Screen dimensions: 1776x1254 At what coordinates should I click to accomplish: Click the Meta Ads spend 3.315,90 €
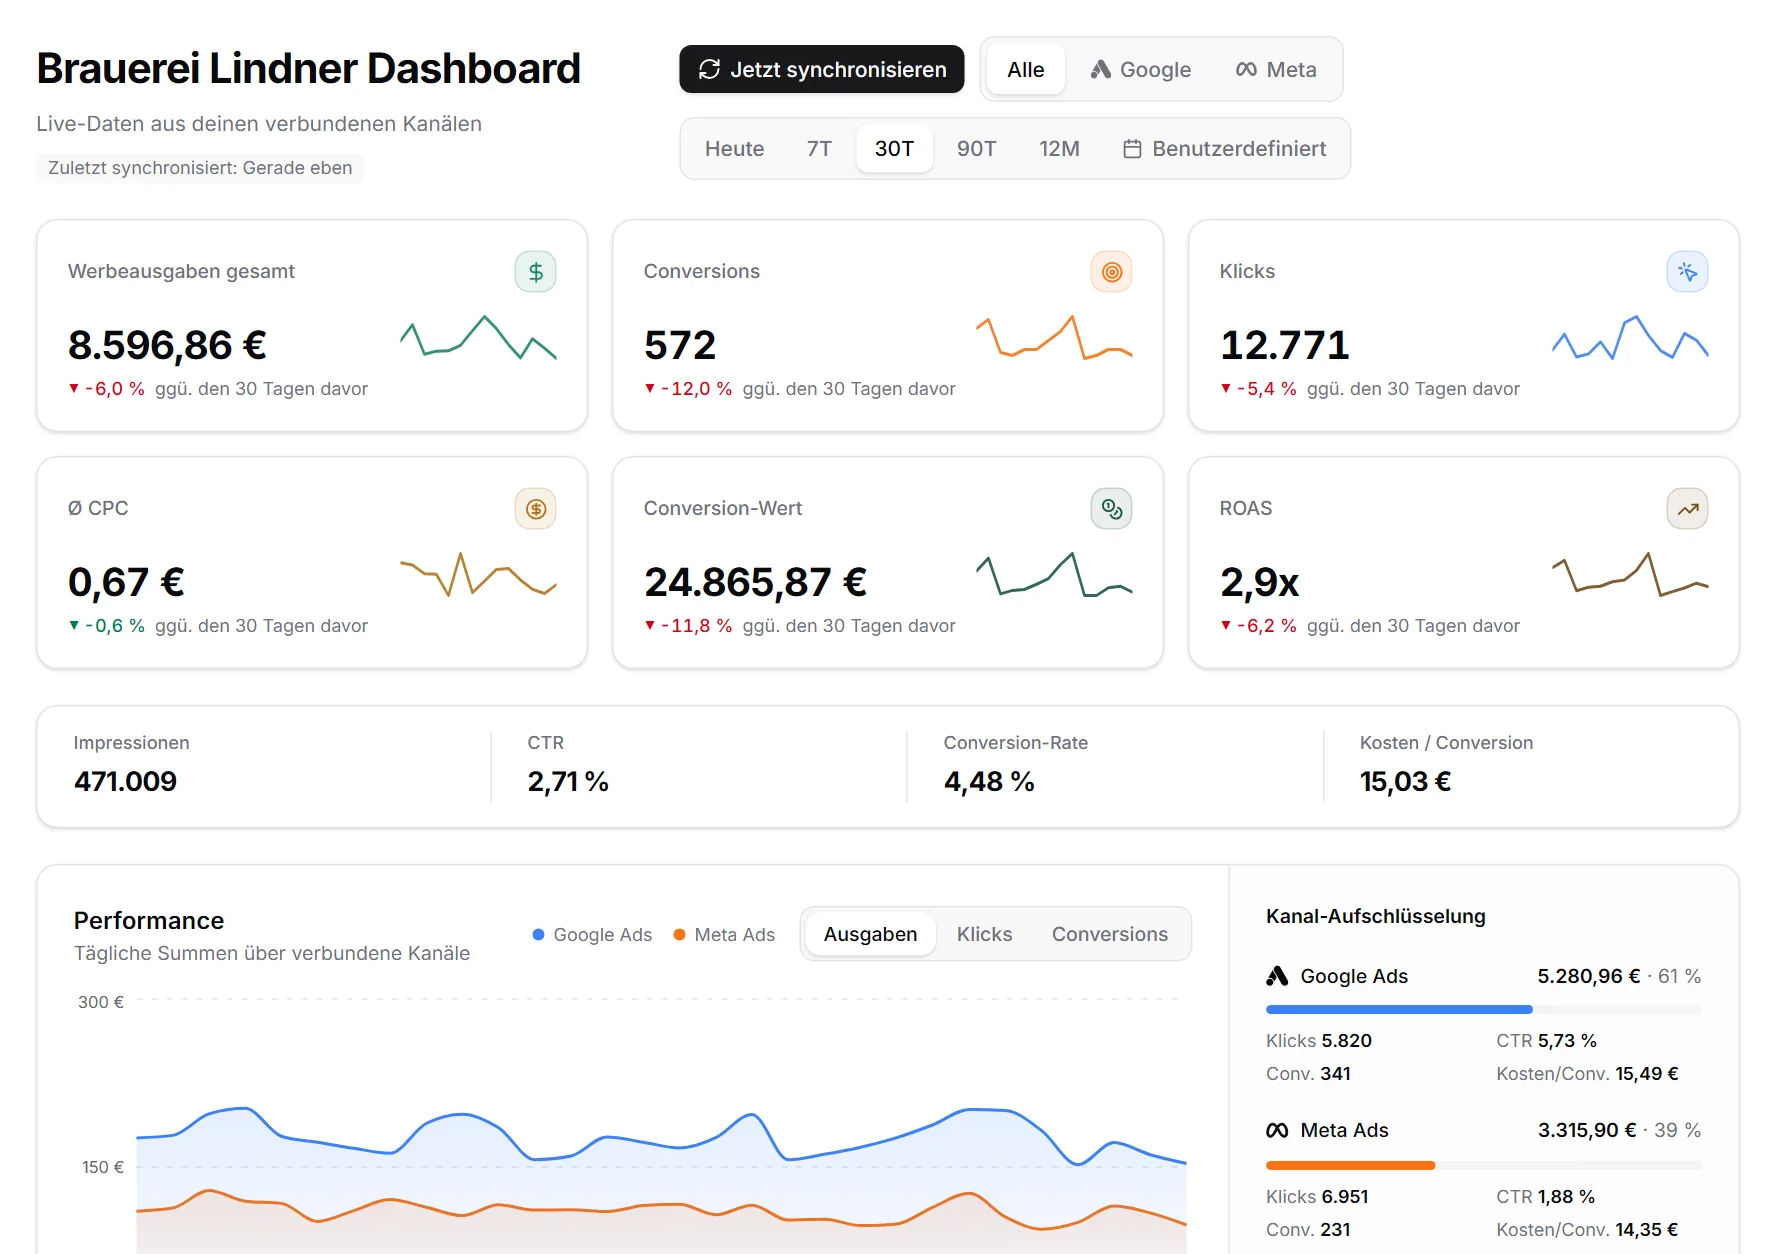(1587, 1130)
